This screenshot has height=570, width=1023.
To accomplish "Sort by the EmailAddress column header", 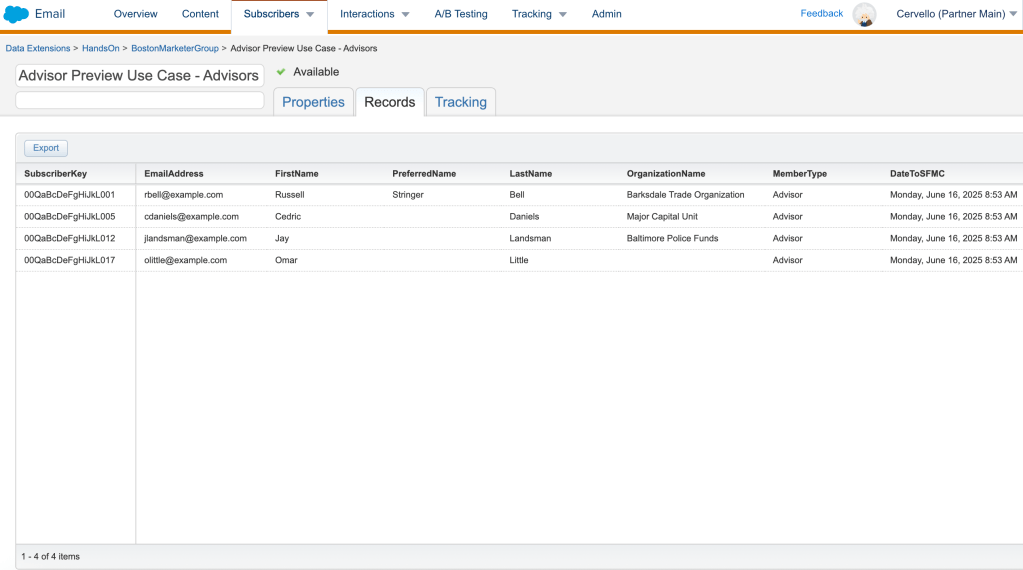I will coord(174,174).
